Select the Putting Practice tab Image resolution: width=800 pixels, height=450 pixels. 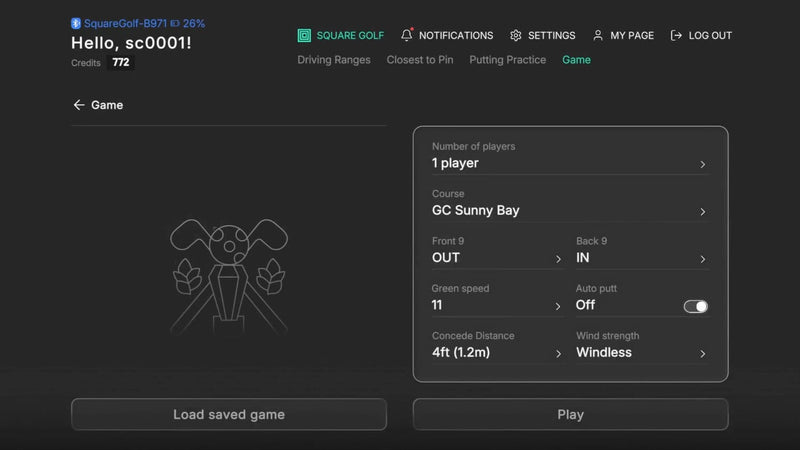[508, 60]
